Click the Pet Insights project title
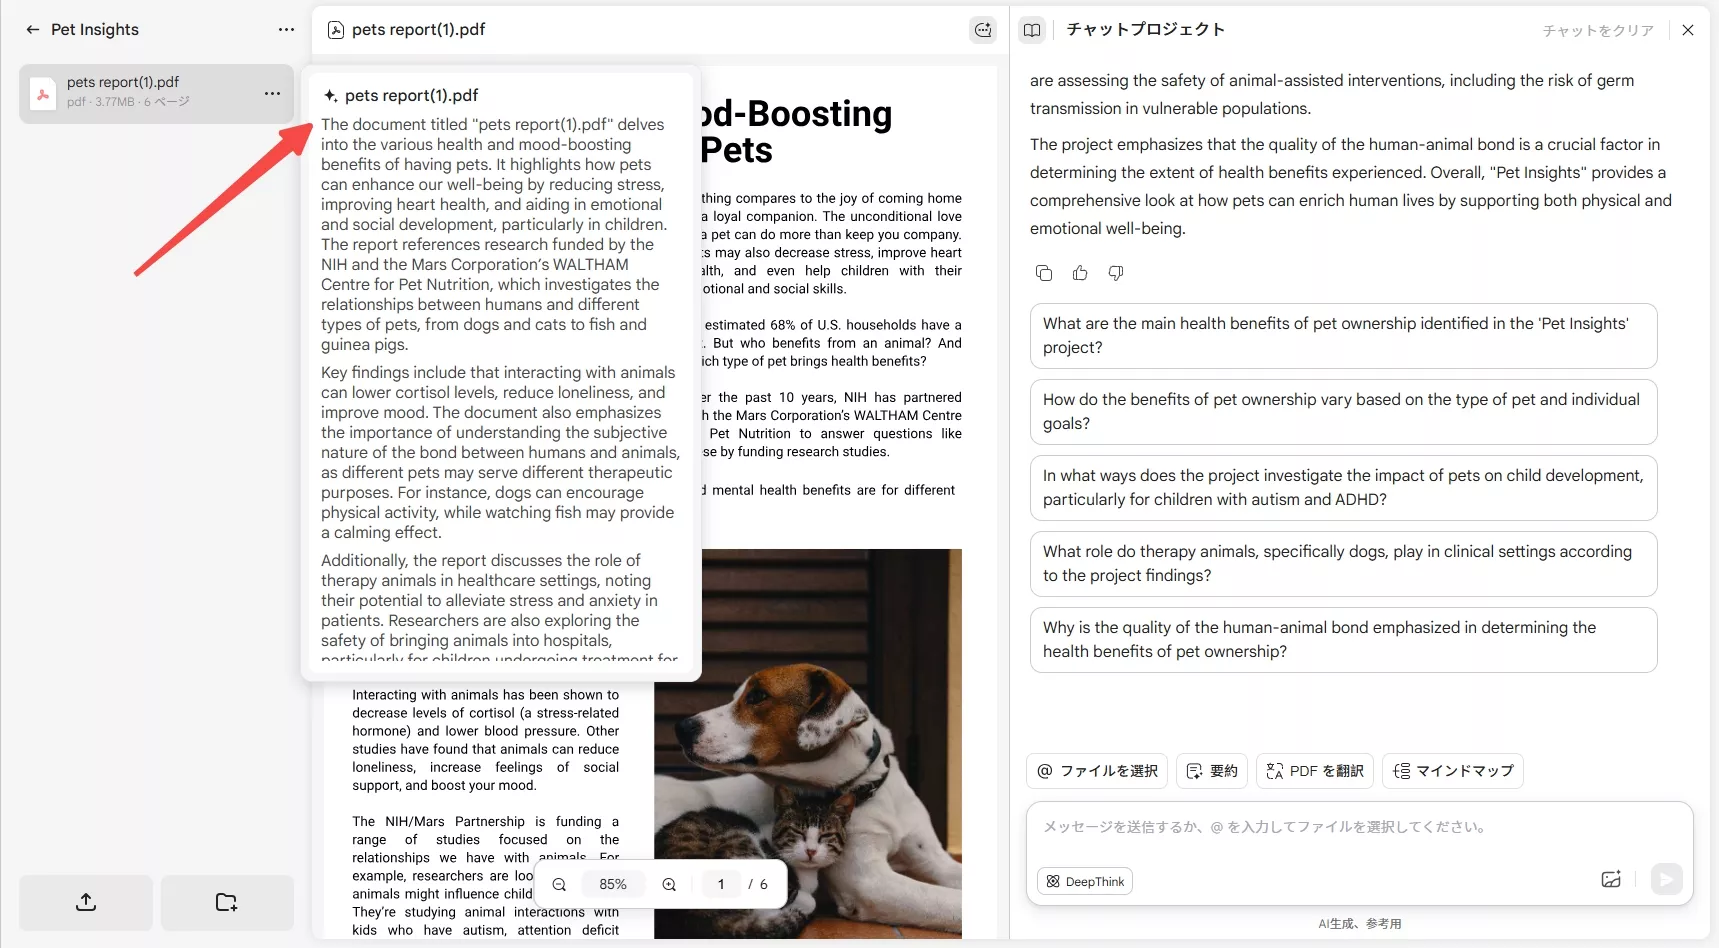 coord(95,30)
